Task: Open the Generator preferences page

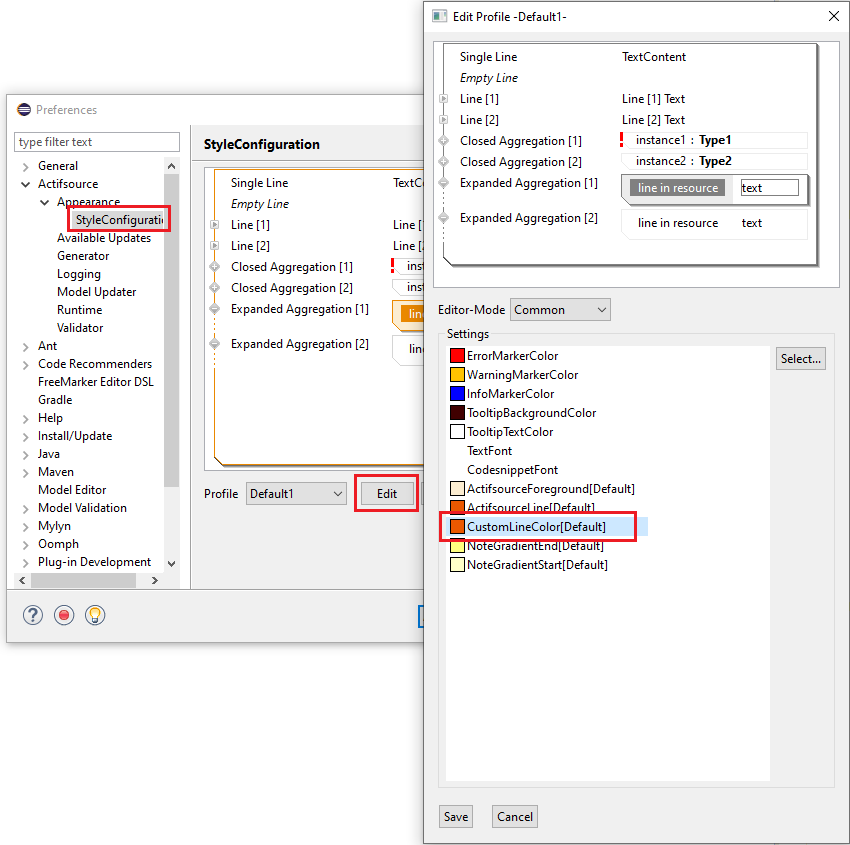Action: click(83, 256)
